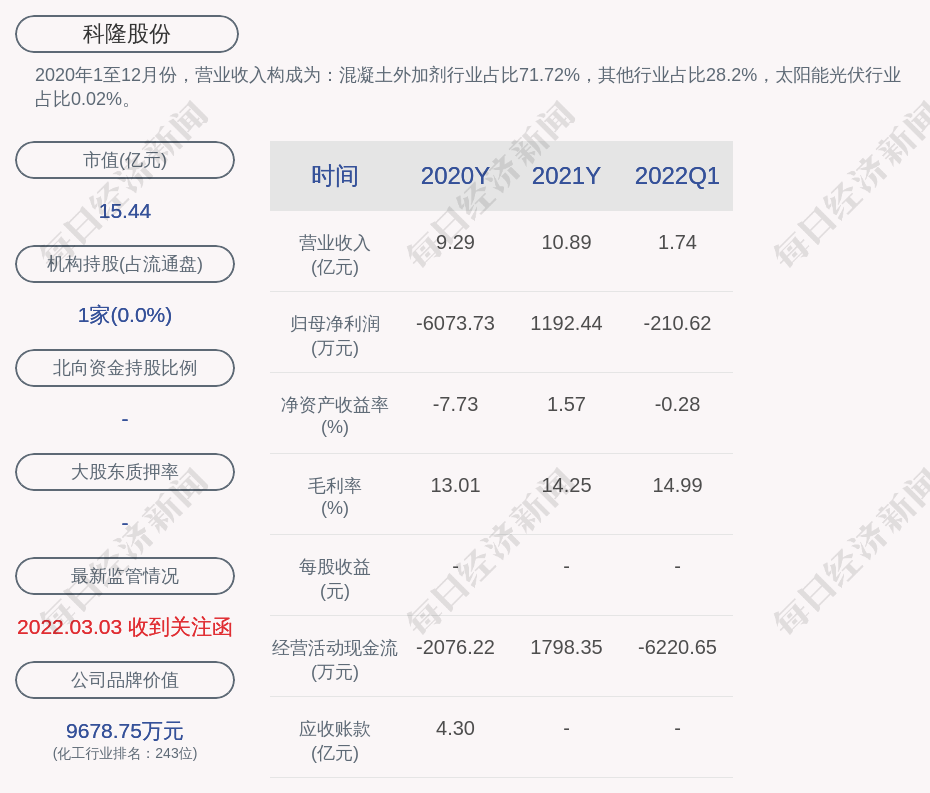Screen dimensions: 930x793
Task: Click the 归母净利润(万元) row label
Action: [335, 336]
